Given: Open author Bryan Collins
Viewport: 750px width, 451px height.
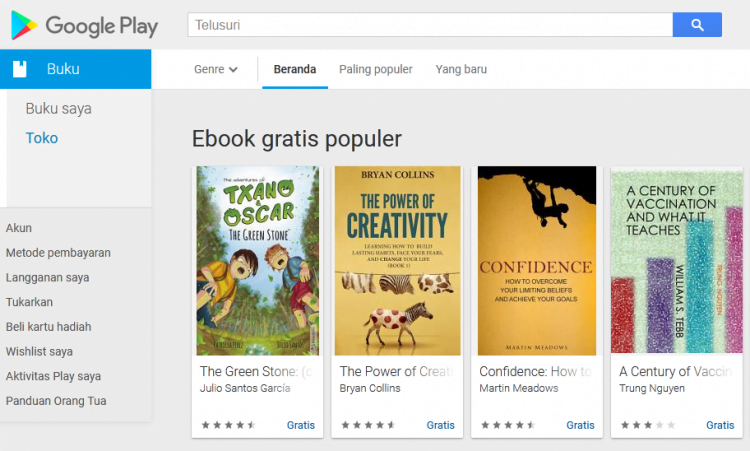Looking at the screenshot, I should 370,388.
